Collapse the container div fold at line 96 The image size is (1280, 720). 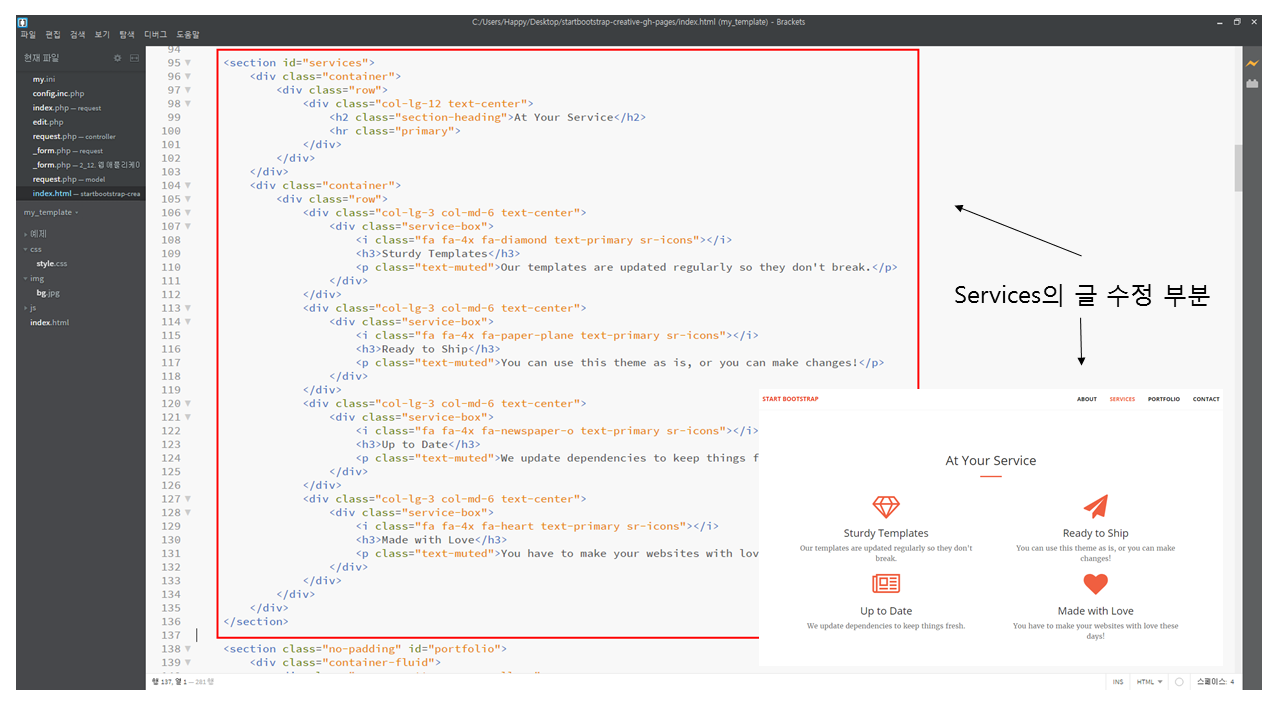tap(188, 76)
